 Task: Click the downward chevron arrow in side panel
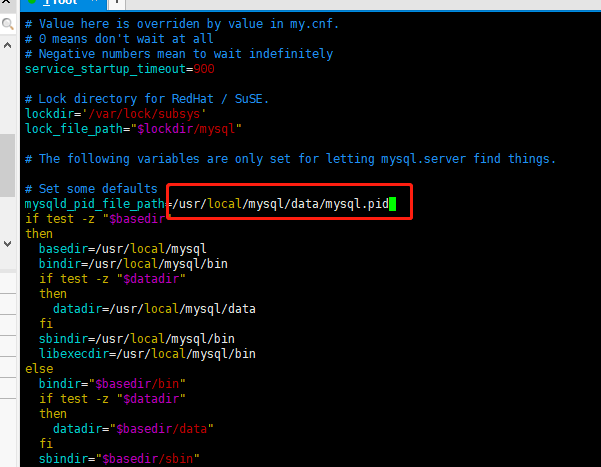(x=7, y=243)
